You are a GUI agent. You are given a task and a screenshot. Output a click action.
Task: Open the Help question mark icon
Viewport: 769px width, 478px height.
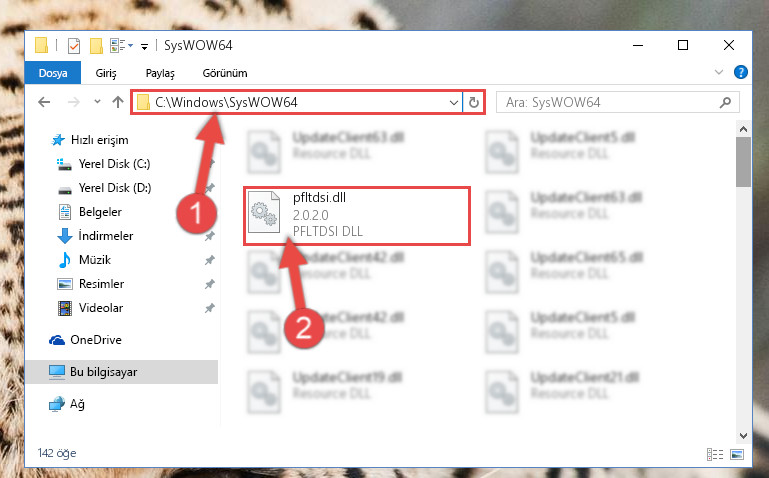[x=741, y=73]
